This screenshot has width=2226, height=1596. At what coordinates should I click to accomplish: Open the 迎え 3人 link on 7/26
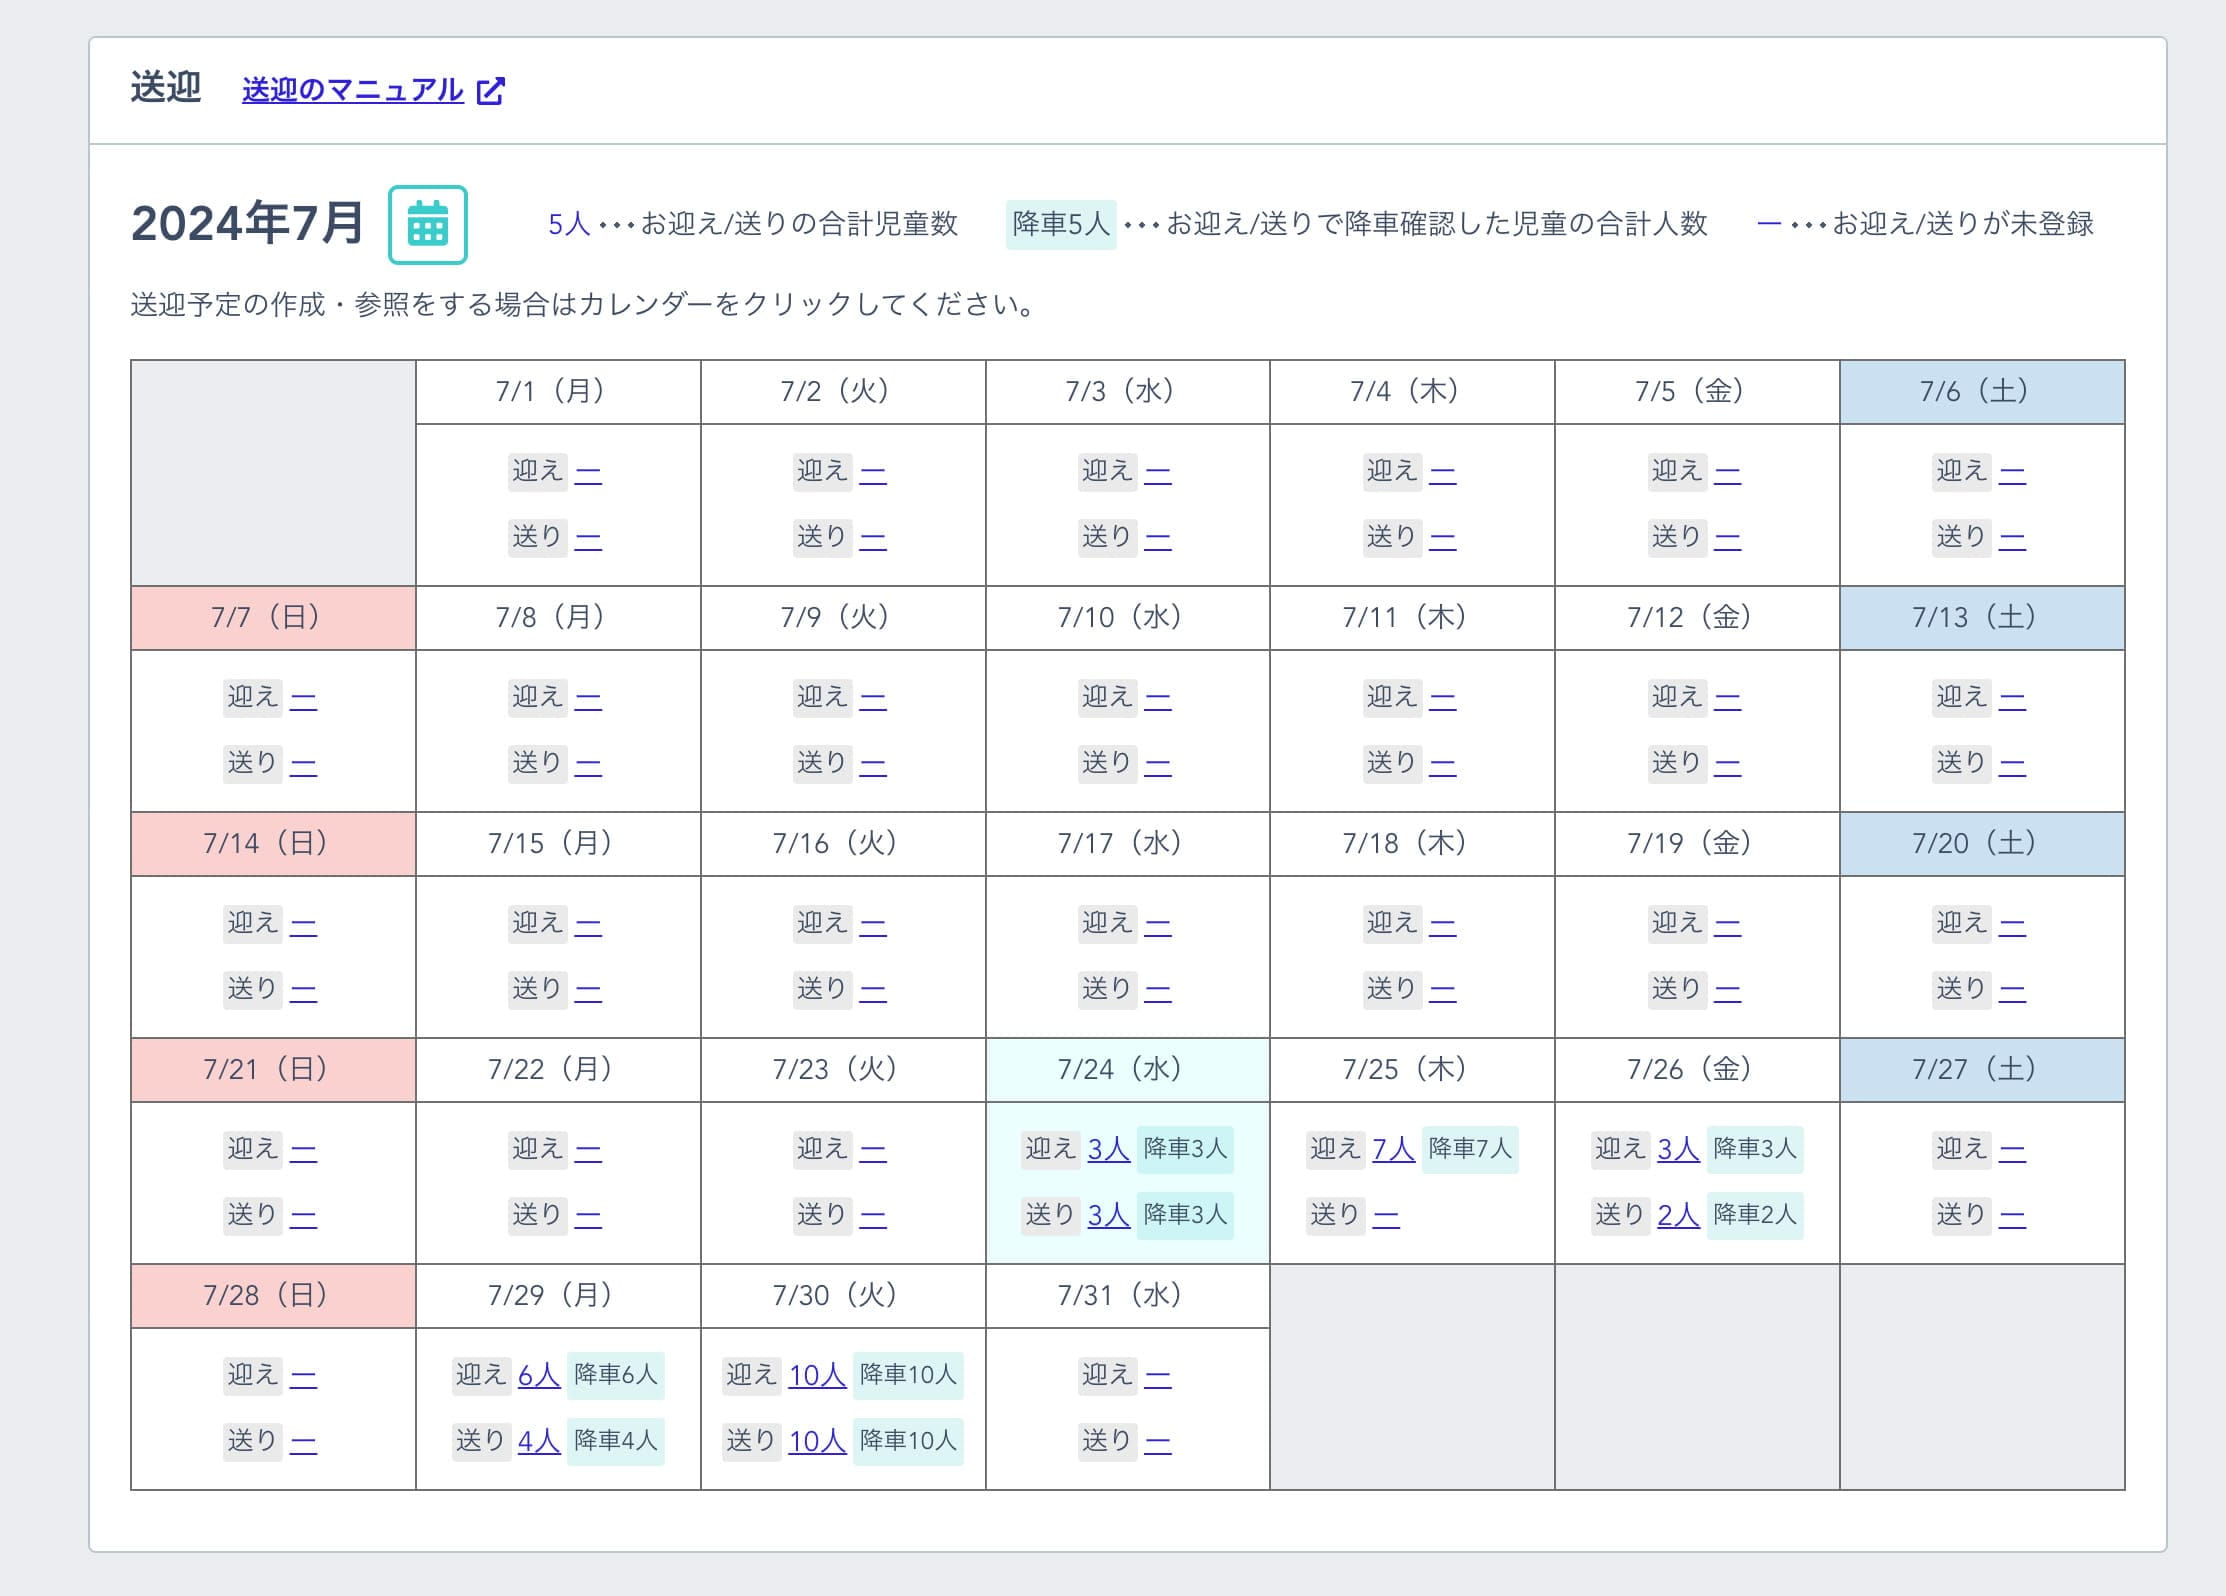pos(1678,1149)
